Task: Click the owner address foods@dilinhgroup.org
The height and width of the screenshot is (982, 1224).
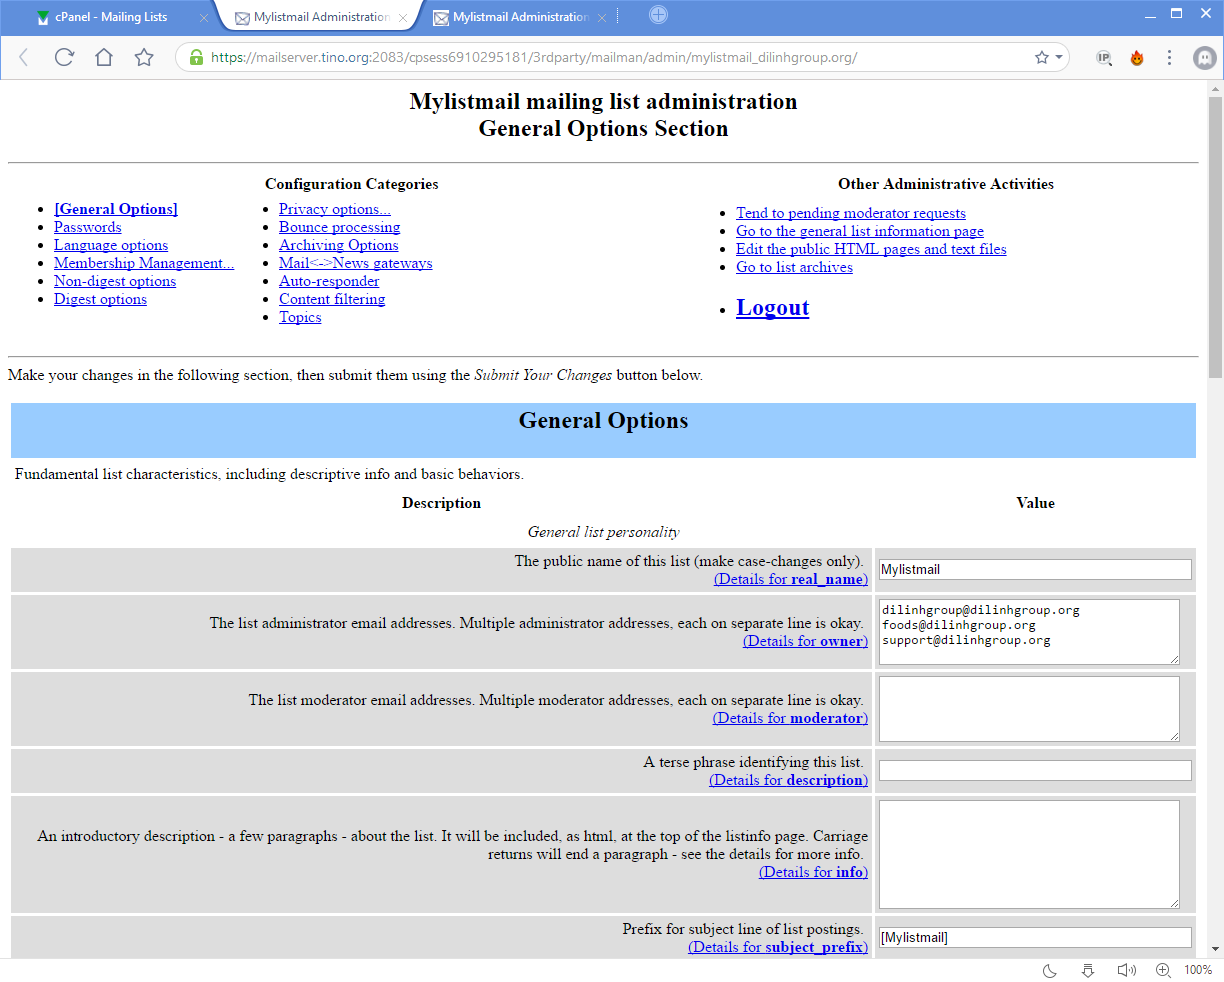Action: 958,625
